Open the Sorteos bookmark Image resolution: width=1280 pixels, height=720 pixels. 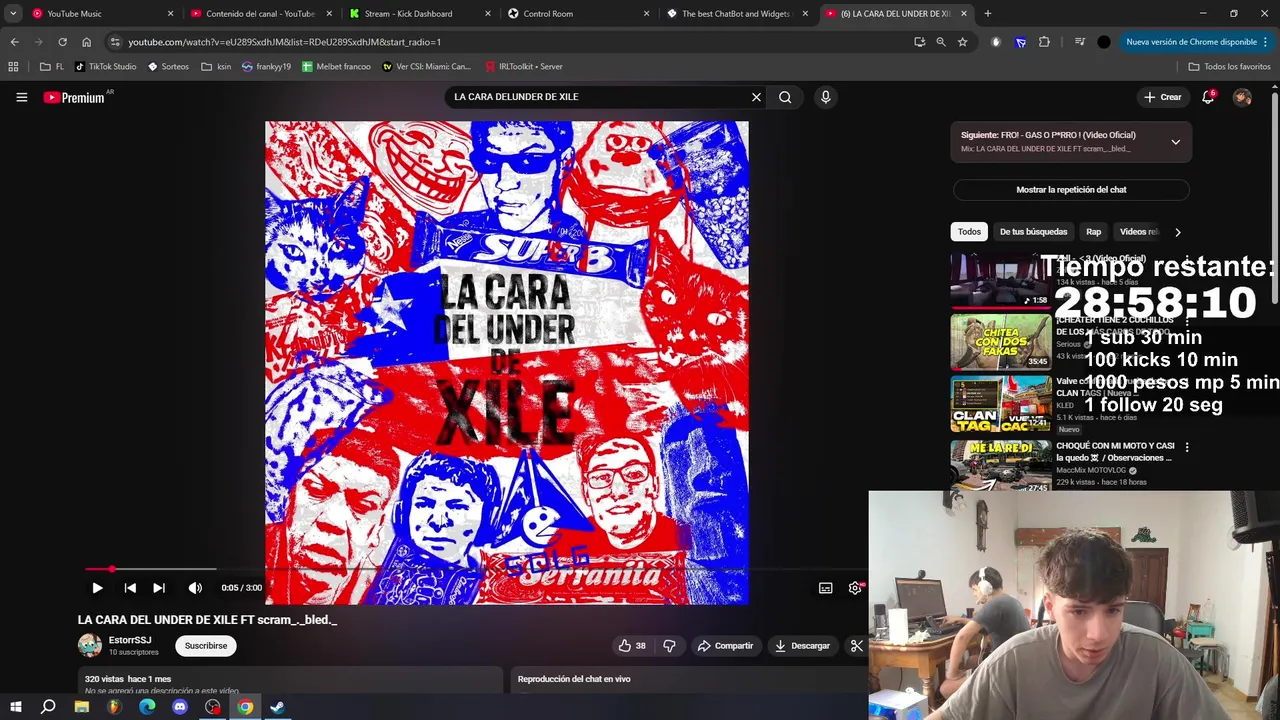pyautogui.click(x=168, y=67)
